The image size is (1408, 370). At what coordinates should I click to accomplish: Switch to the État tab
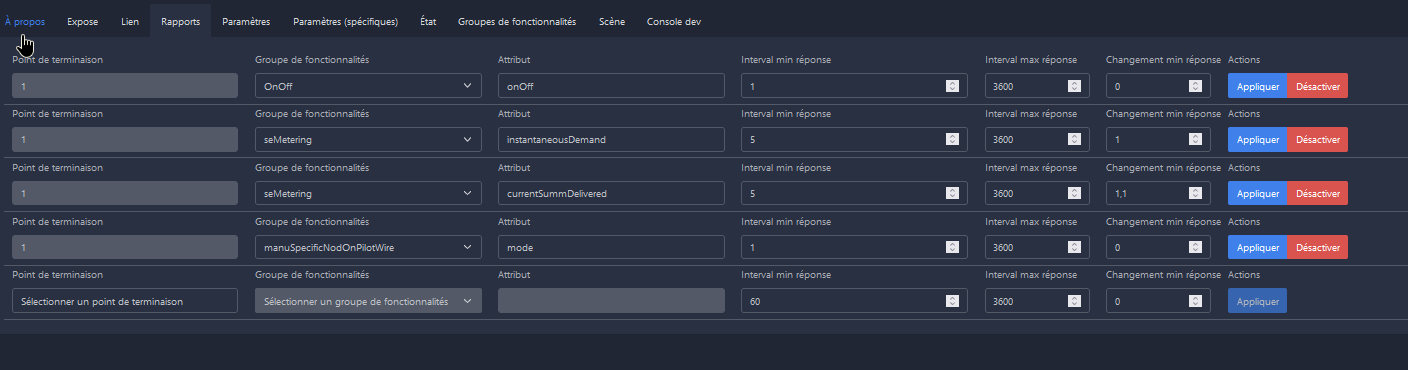[428, 21]
